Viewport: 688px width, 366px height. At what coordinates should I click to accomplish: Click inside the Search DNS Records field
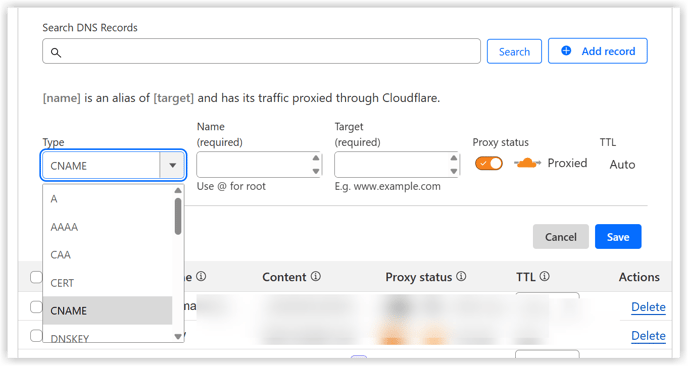tap(262, 51)
